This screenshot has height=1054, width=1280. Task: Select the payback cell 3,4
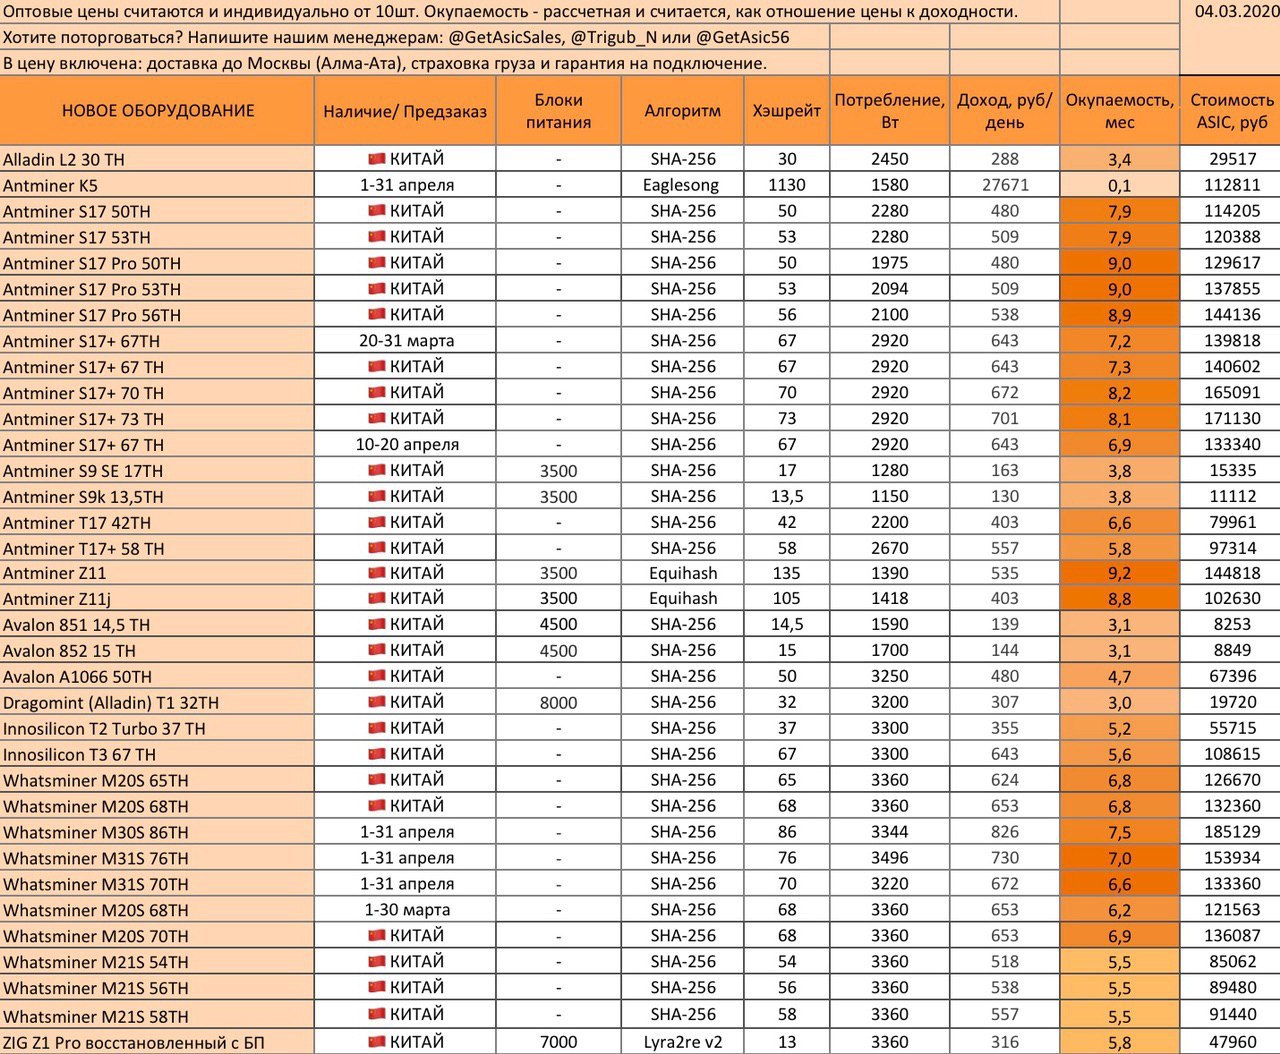[x=1120, y=159]
